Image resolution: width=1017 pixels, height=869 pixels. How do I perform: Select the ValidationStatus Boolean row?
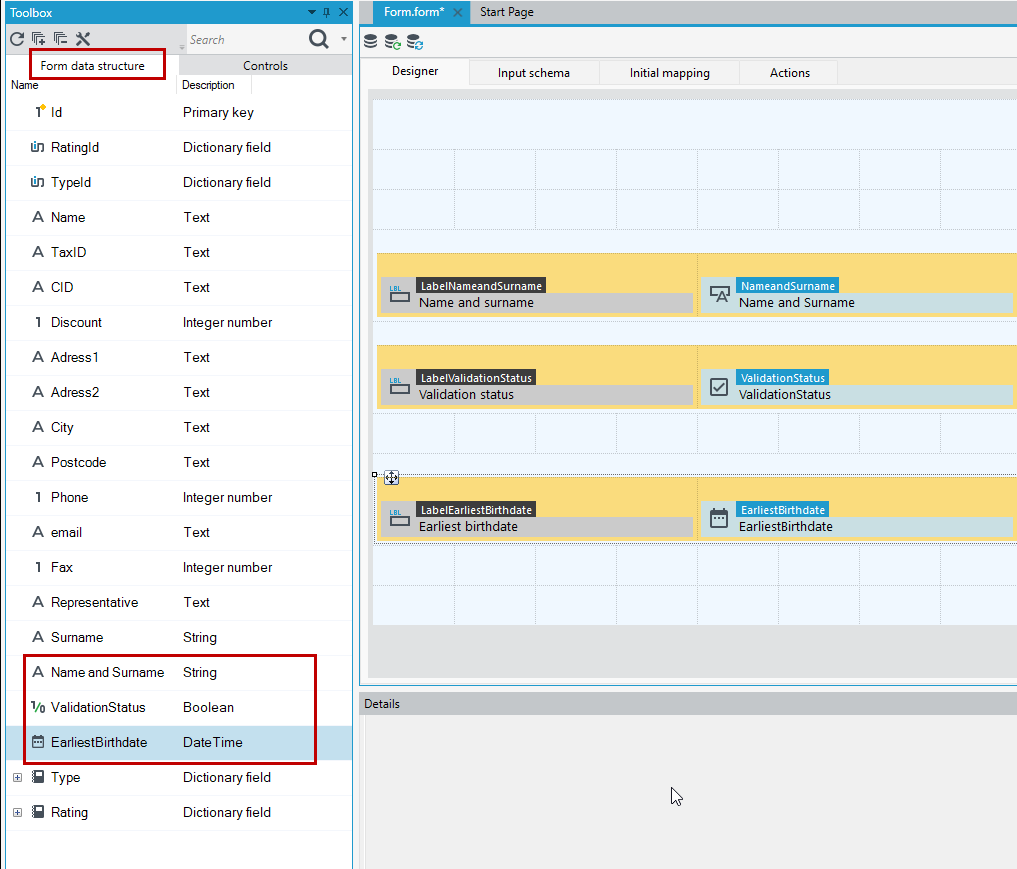pyautogui.click(x=179, y=708)
